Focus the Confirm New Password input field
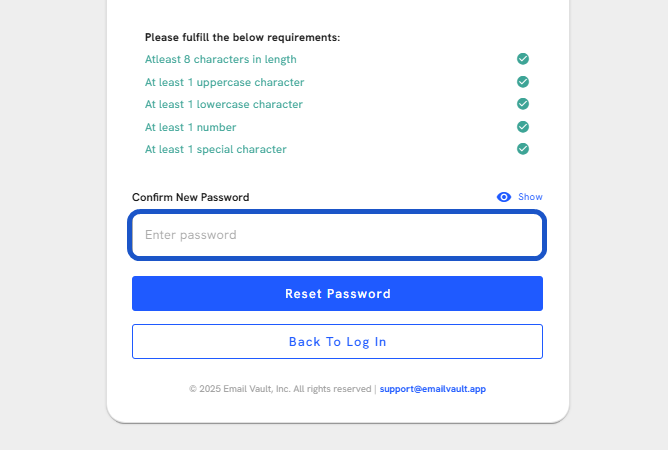Image resolution: width=668 pixels, height=450 pixels. pos(337,235)
